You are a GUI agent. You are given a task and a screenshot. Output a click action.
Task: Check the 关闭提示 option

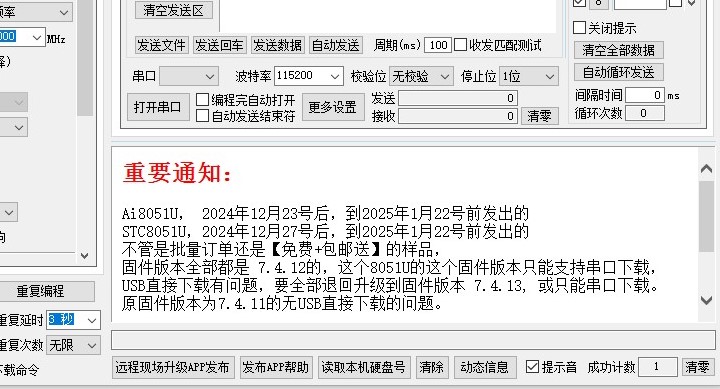[x=579, y=28]
